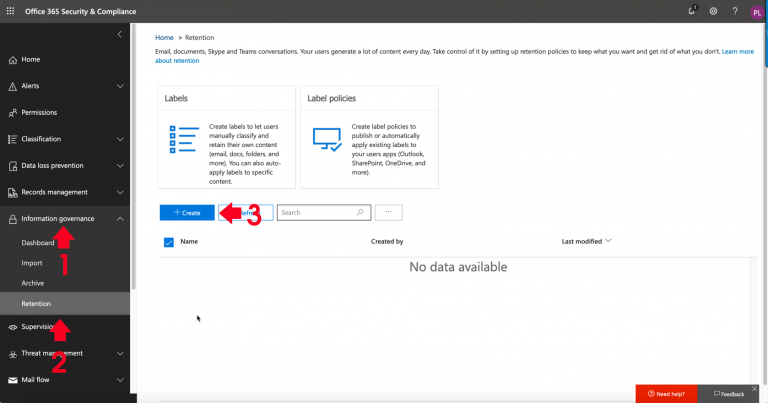Click the Information governance lock icon
This screenshot has width=768, height=403.
coord(13,219)
